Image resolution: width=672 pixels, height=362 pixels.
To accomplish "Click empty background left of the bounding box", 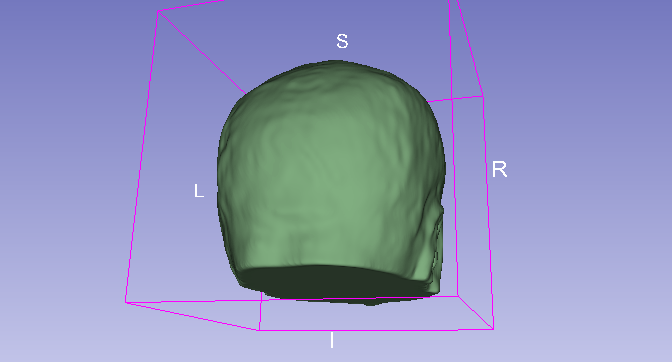I will click(64, 171).
